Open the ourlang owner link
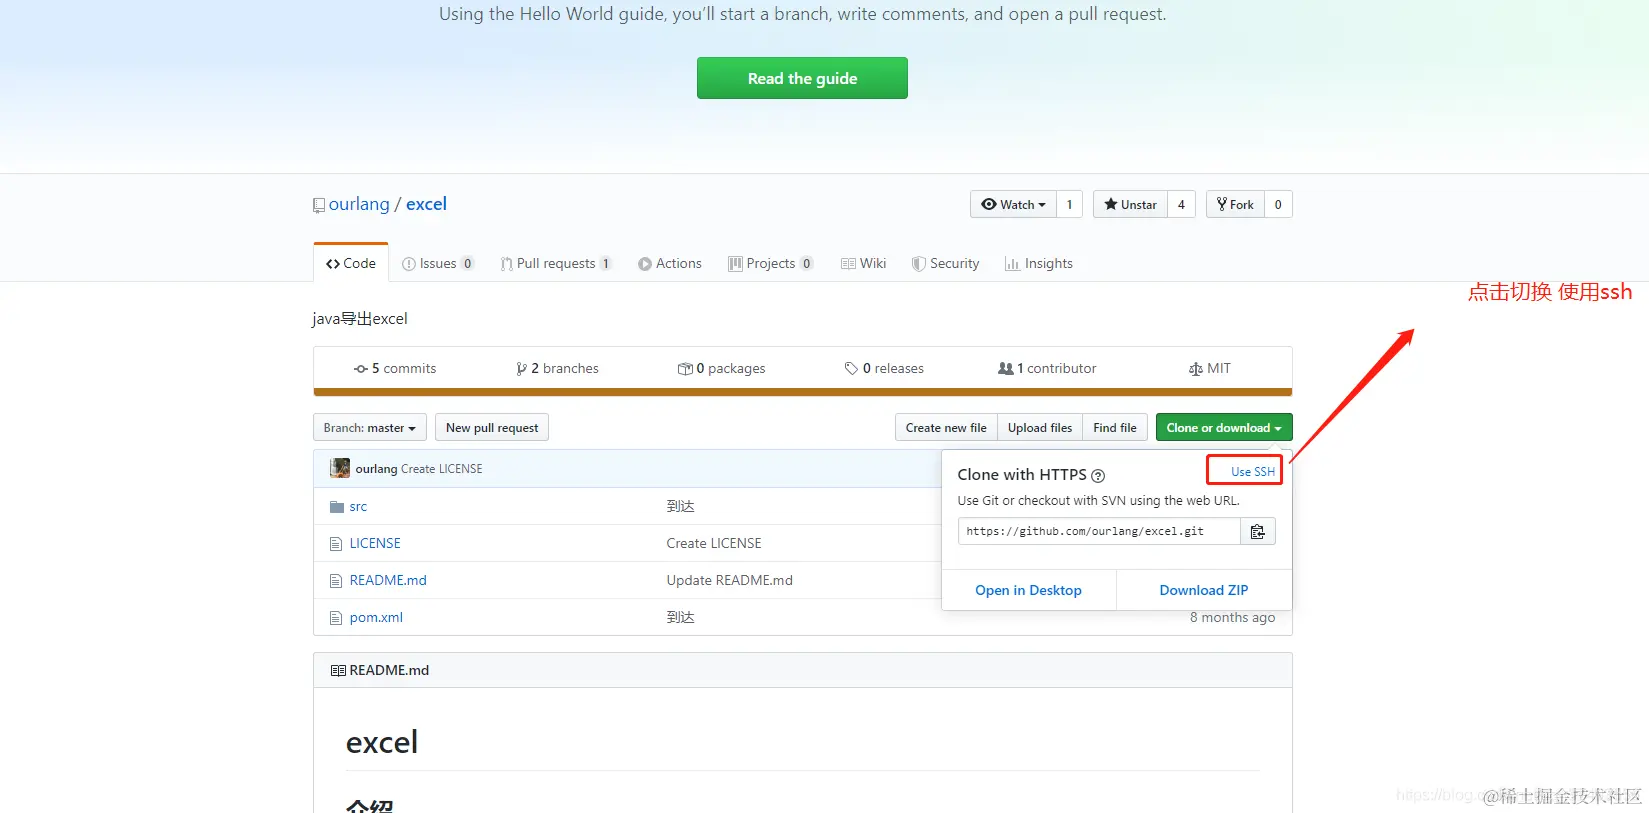 pos(359,204)
